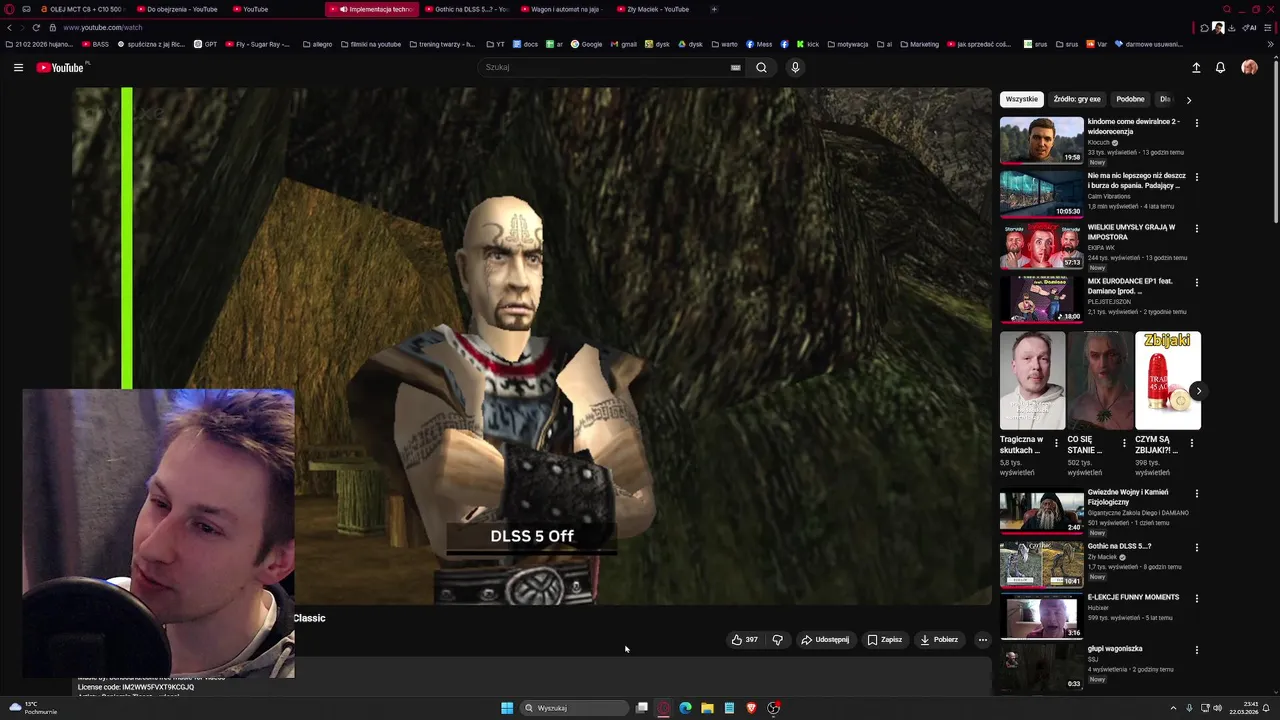The image size is (1280, 720).
Task: Show hidden system tray icons
Action: (1173, 708)
